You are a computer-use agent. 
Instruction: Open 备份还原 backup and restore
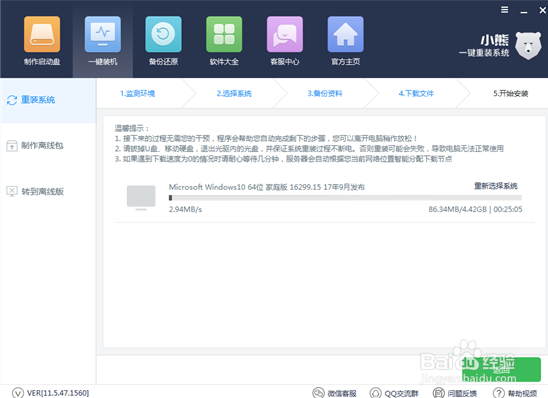tap(163, 41)
